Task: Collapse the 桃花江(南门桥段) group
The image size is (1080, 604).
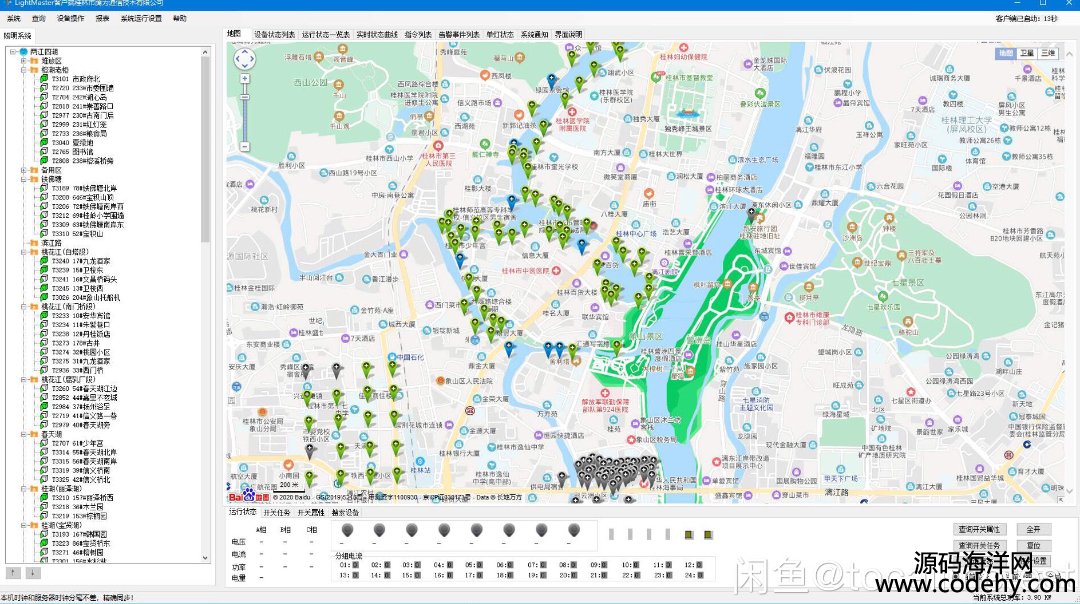Action: (x=23, y=306)
